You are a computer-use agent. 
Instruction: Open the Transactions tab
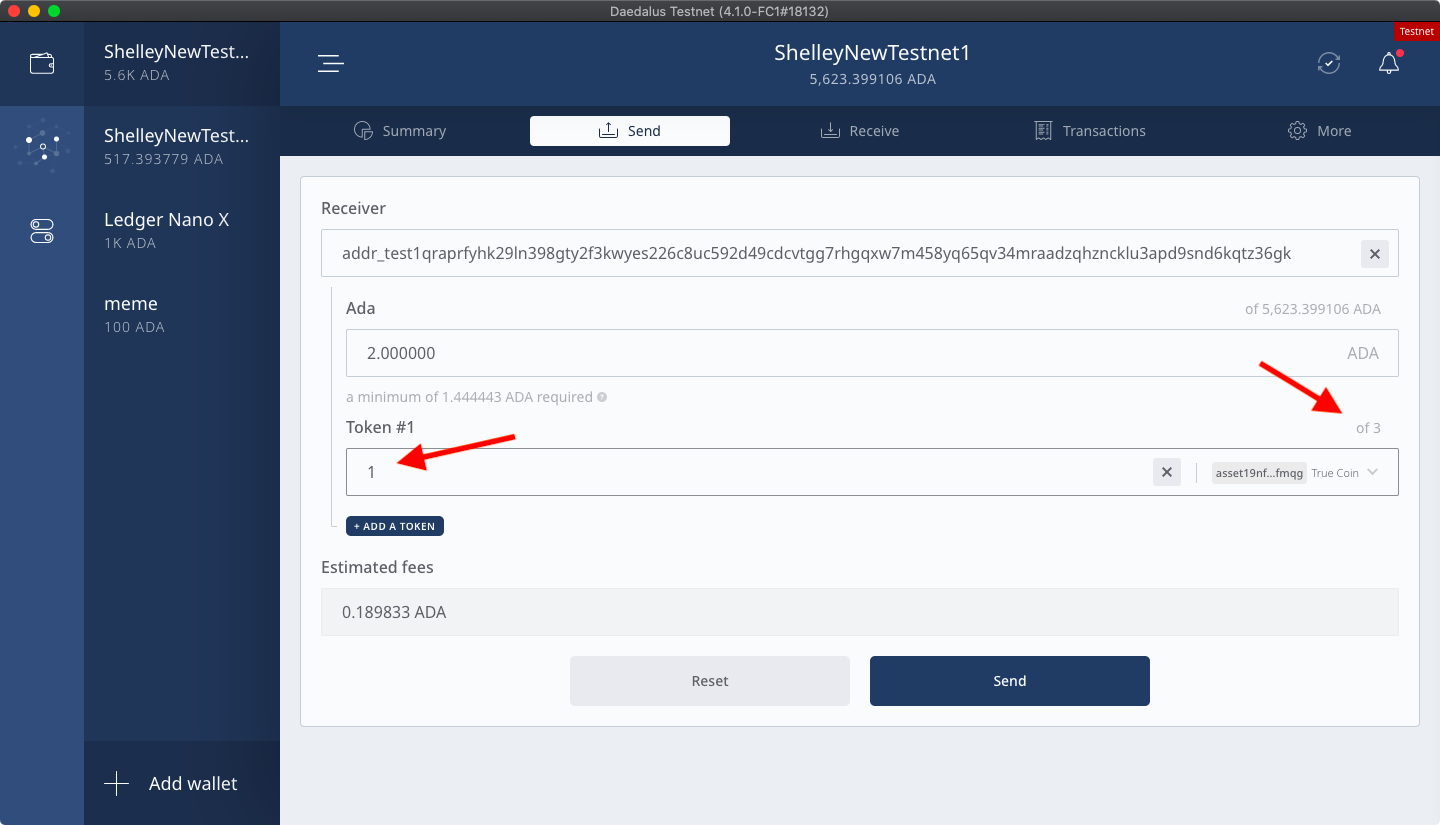click(x=1090, y=131)
